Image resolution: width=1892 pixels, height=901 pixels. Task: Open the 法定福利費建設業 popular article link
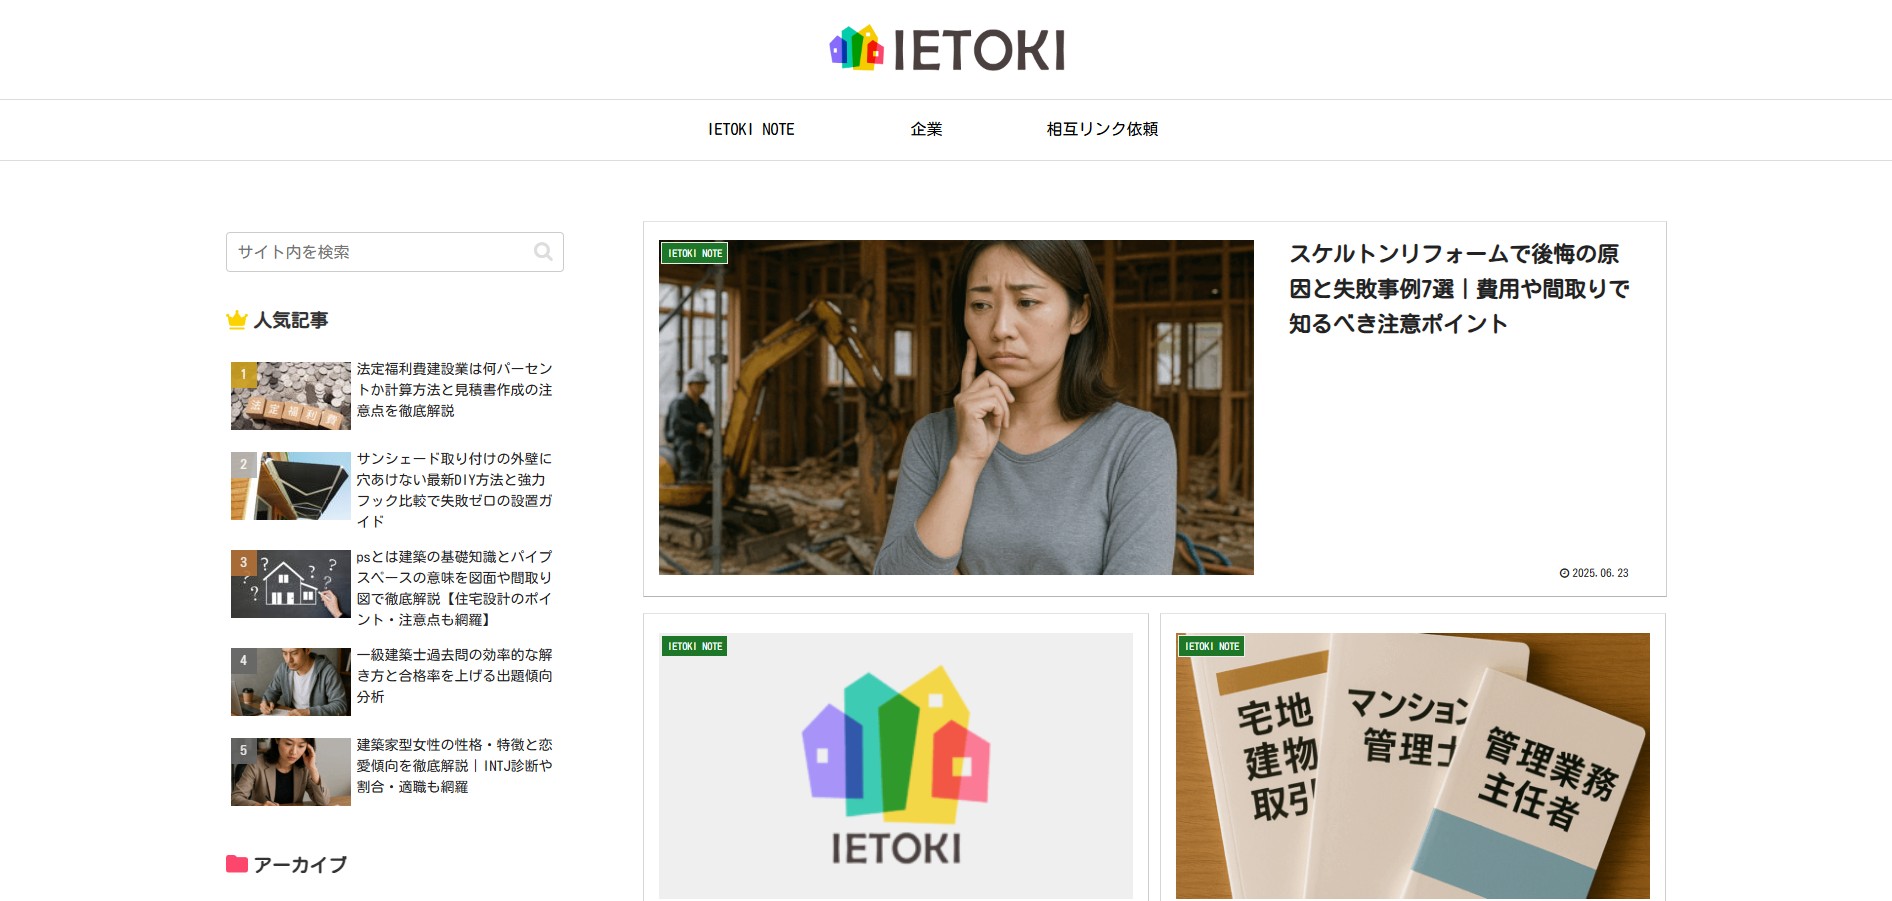click(x=455, y=390)
